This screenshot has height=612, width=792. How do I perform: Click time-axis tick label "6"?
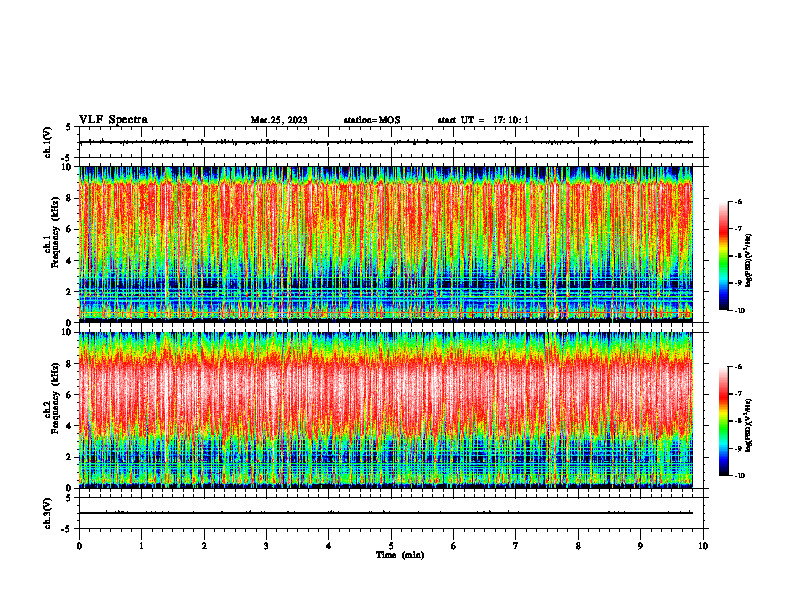pos(454,546)
